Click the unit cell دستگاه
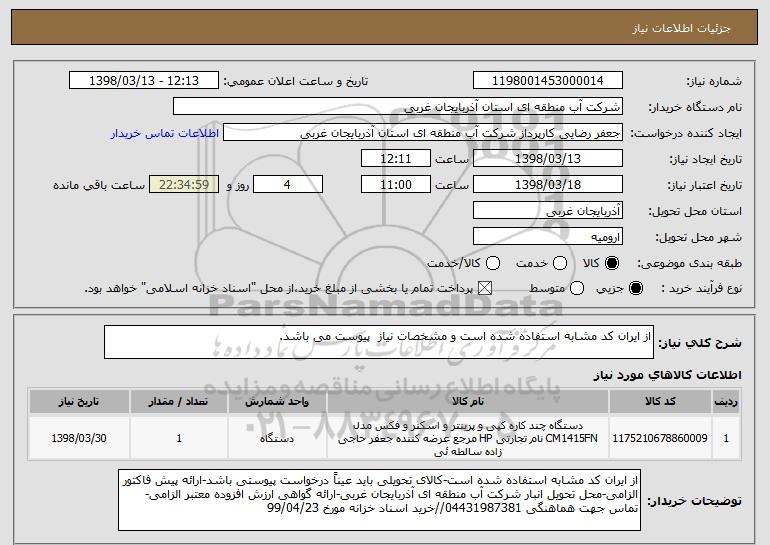This screenshot has width=770, height=545. (x=277, y=438)
